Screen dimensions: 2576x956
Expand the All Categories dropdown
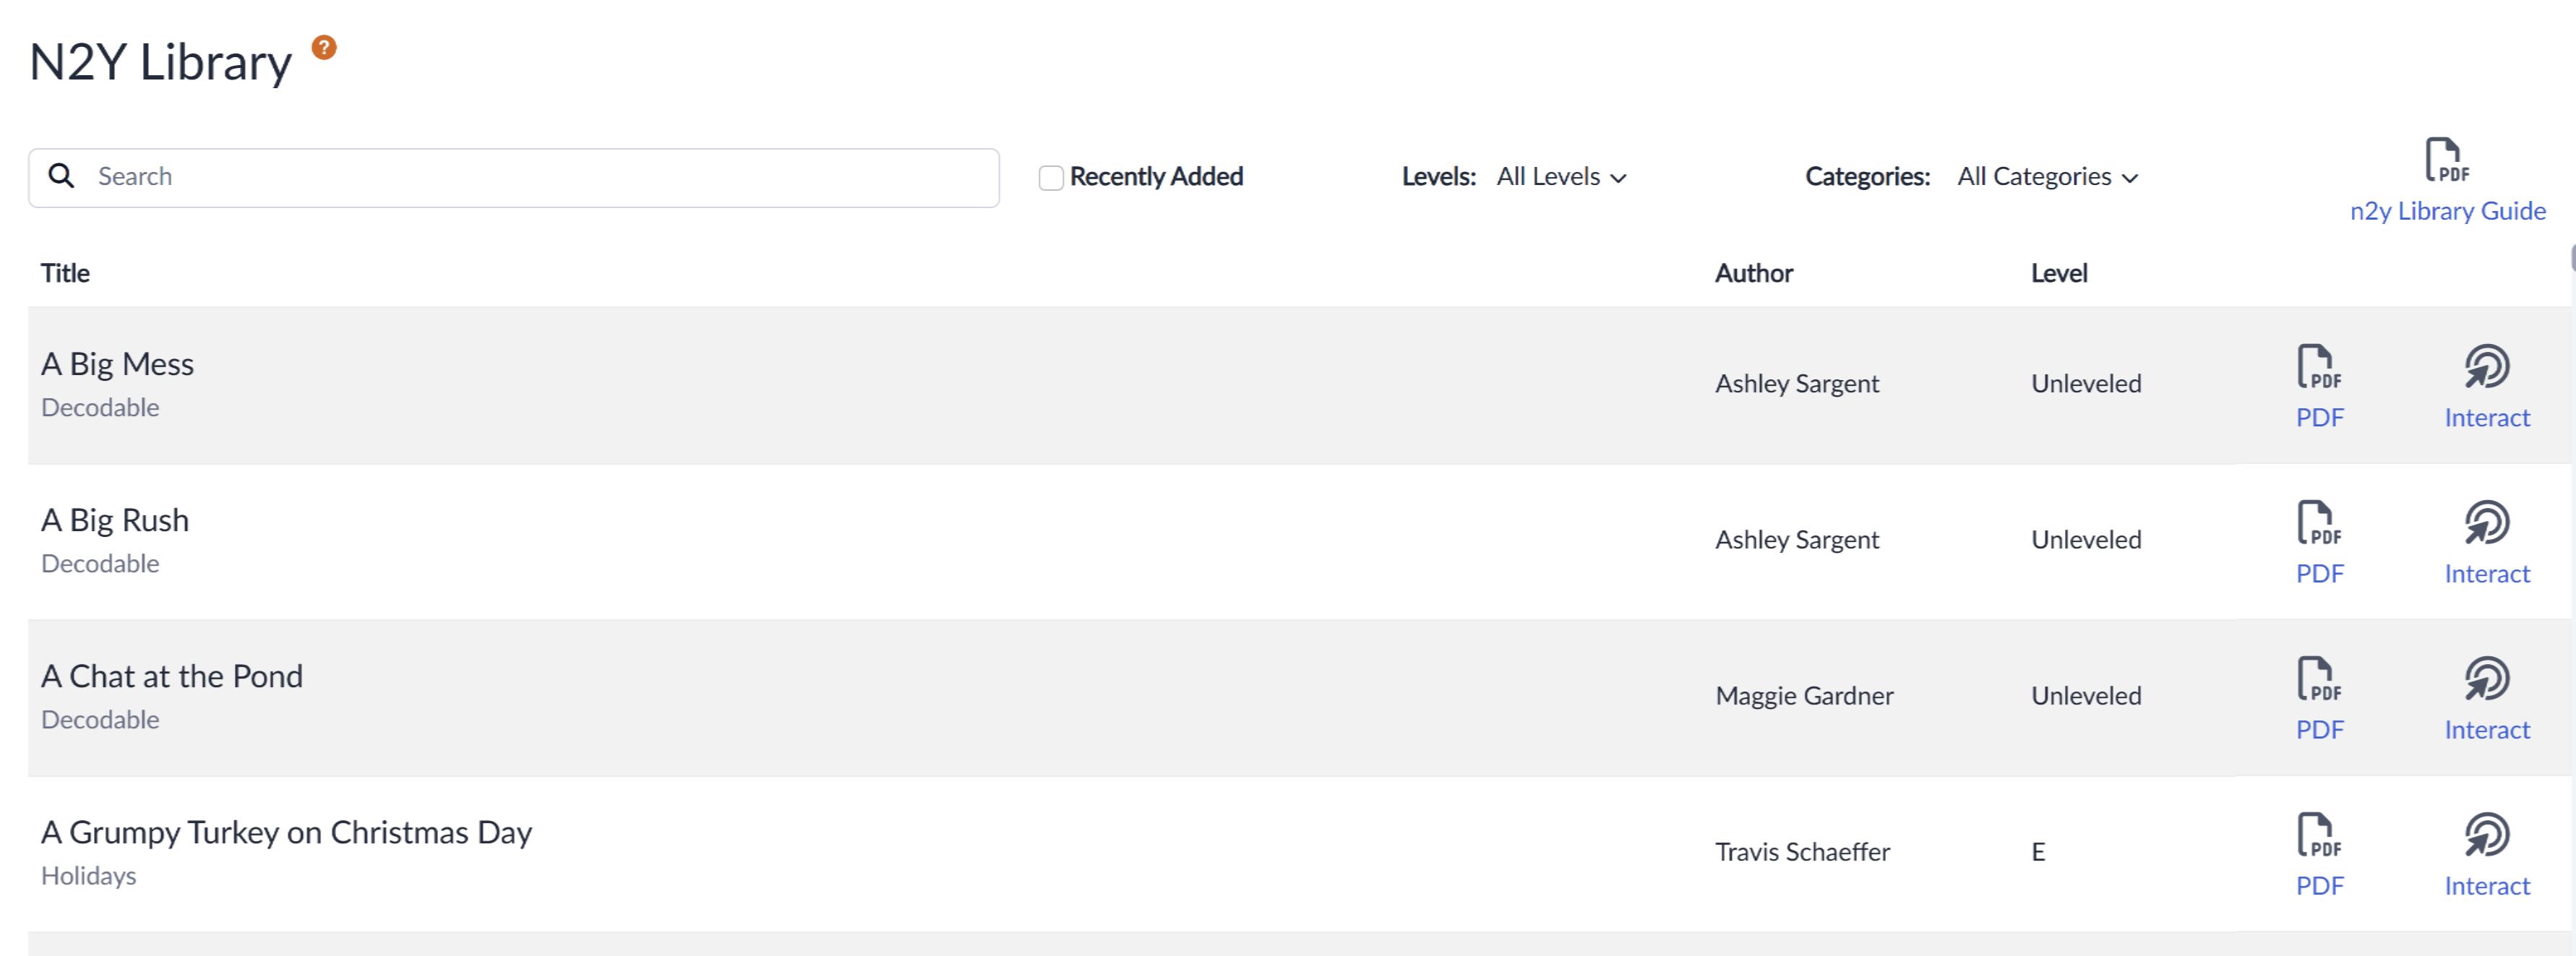pyautogui.click(x=2048, y=177)
